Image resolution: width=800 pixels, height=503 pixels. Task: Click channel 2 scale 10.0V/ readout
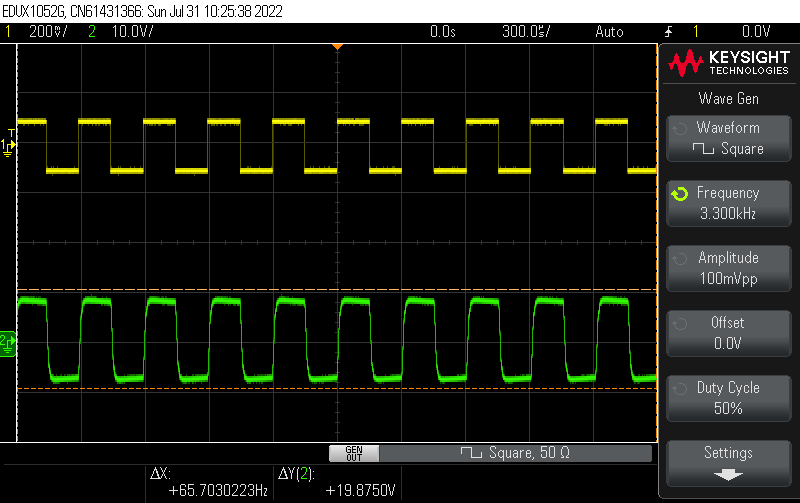pos(132,32)
